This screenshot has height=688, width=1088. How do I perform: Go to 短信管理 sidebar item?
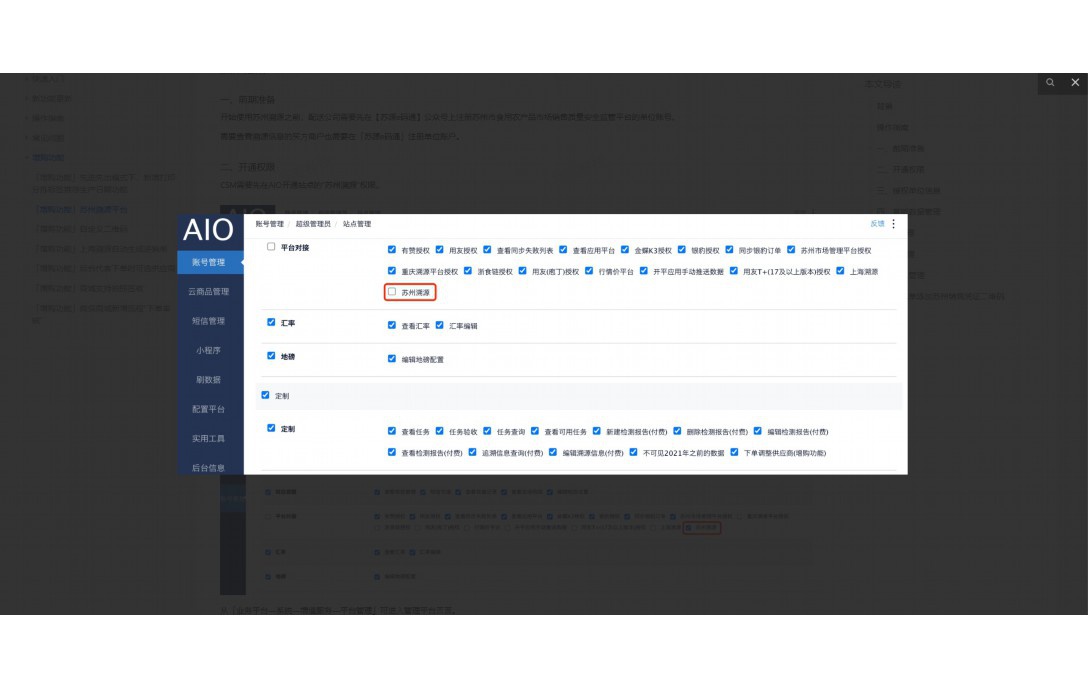[209, 321]
